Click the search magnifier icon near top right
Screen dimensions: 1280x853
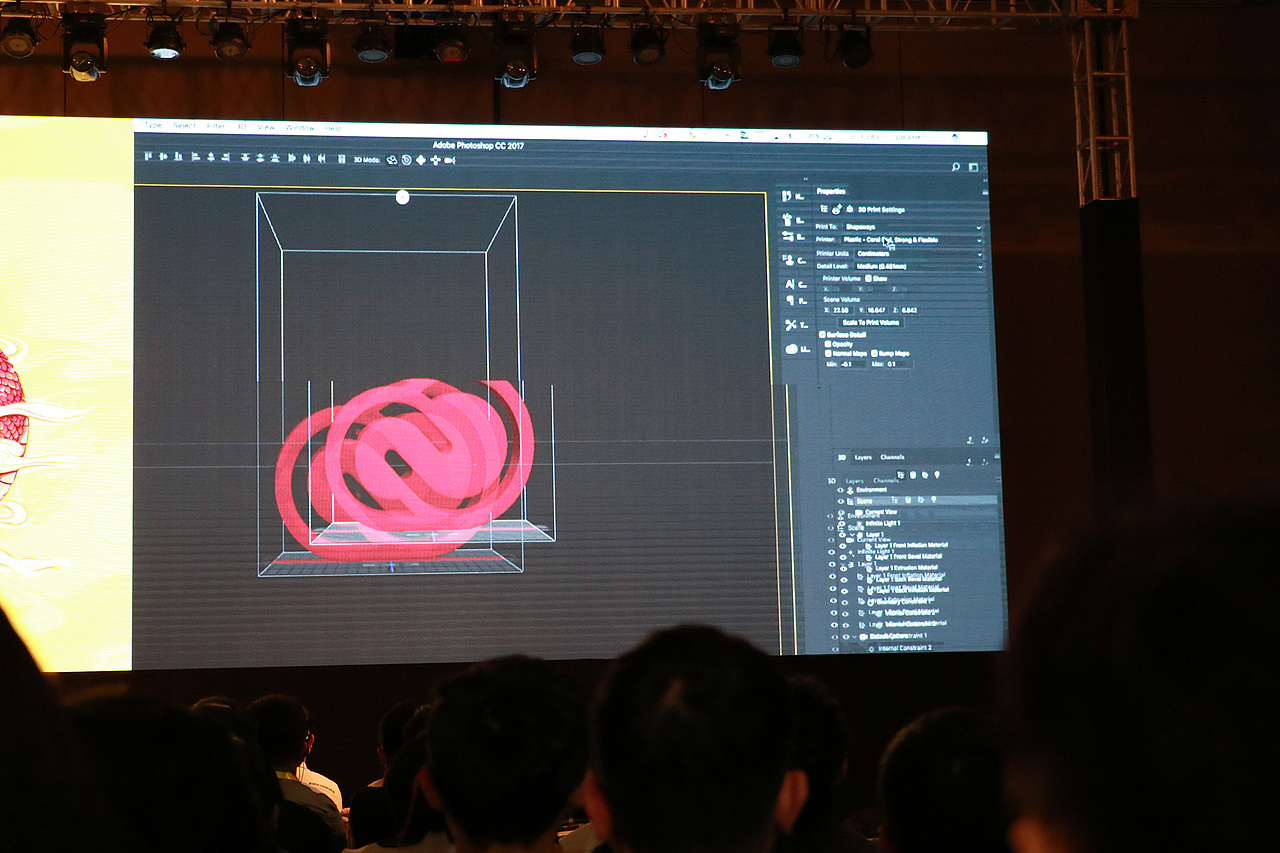[956, 167]
